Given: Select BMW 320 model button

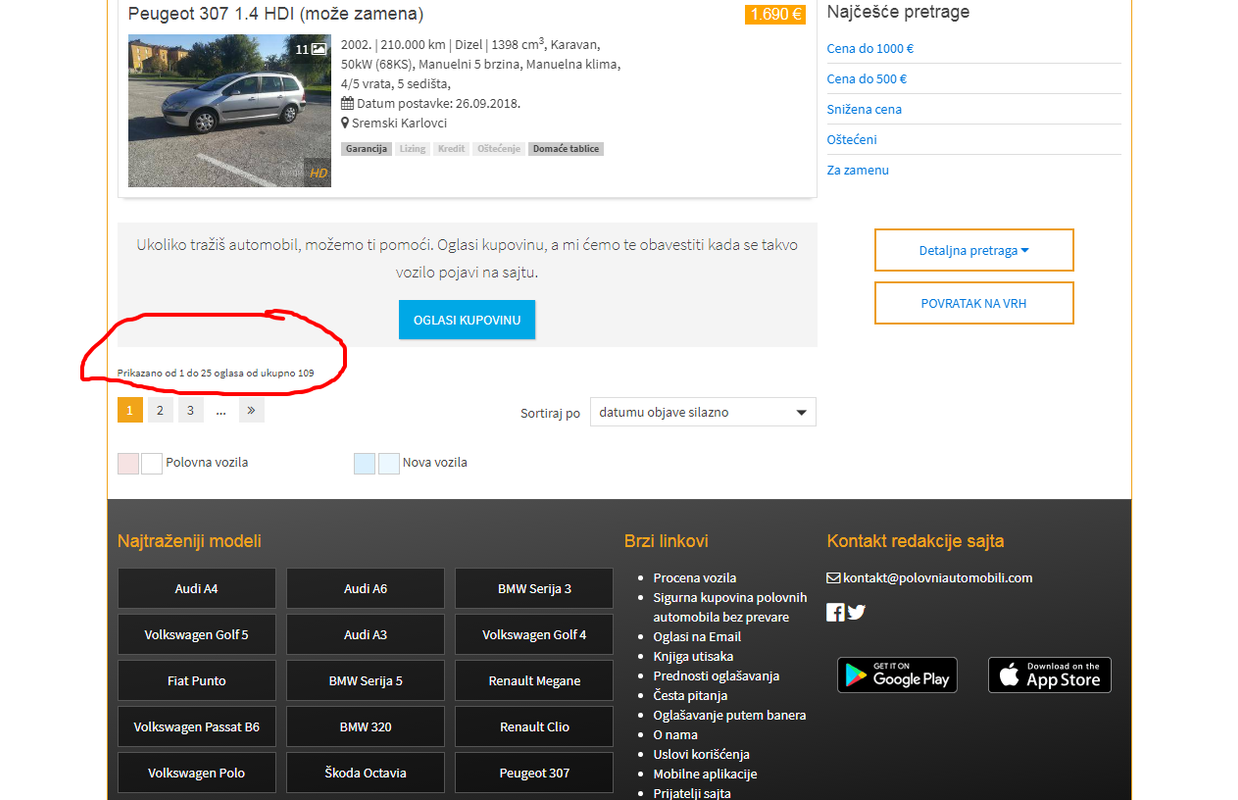Looking at the screenshot, I should click(x=365, y=726).
